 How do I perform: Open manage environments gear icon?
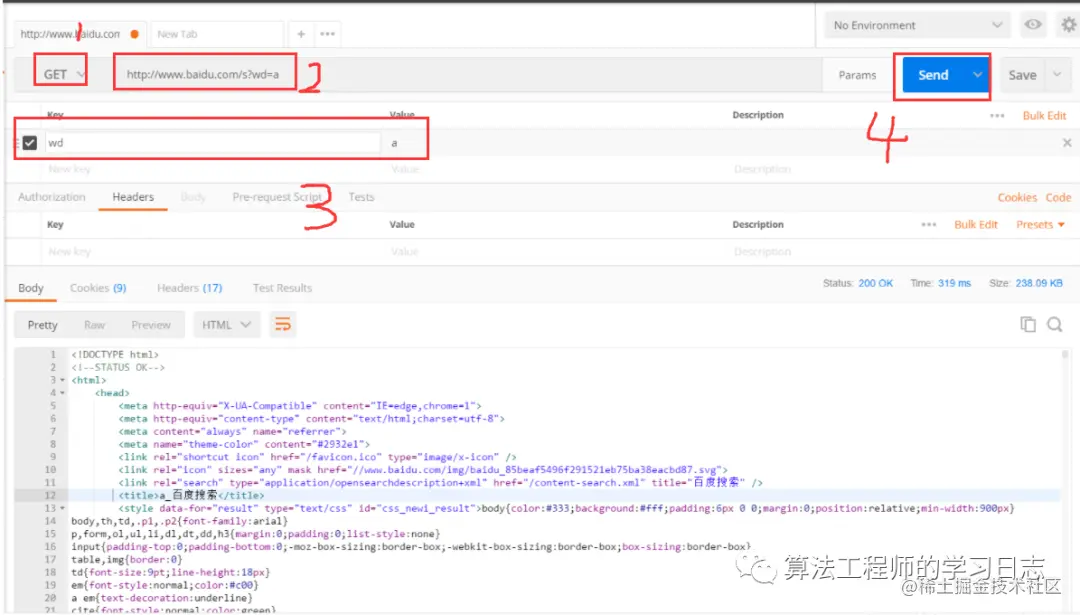(1068, 25)
